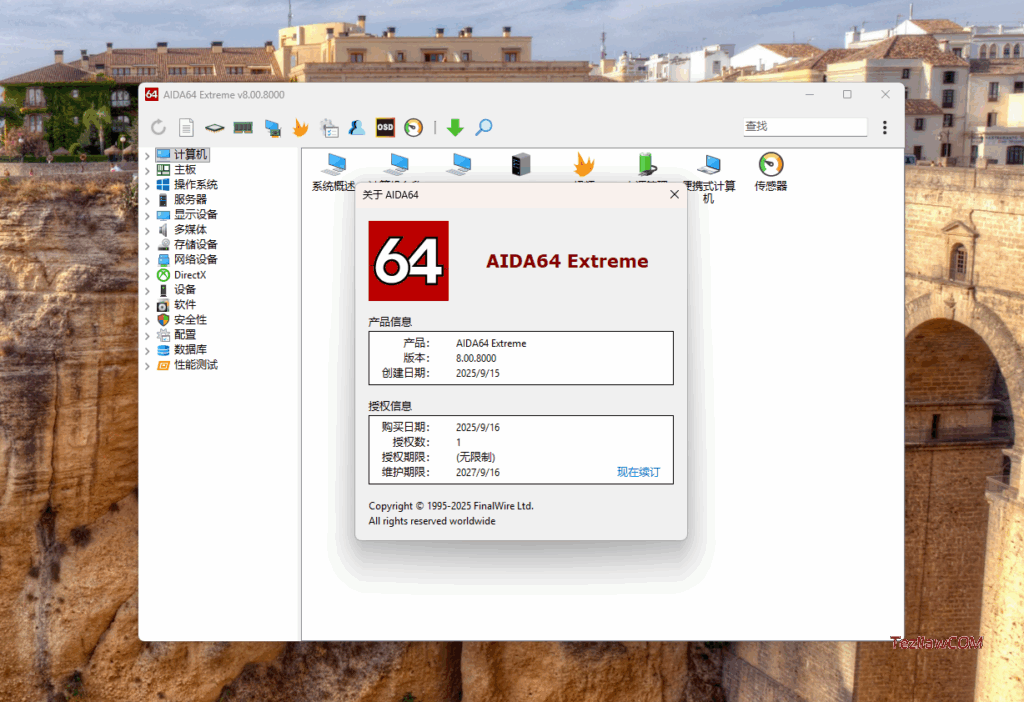Screen dimensions: 1024x702
Task: Expand the 计算机 tree node chevron
Action: 148,155
